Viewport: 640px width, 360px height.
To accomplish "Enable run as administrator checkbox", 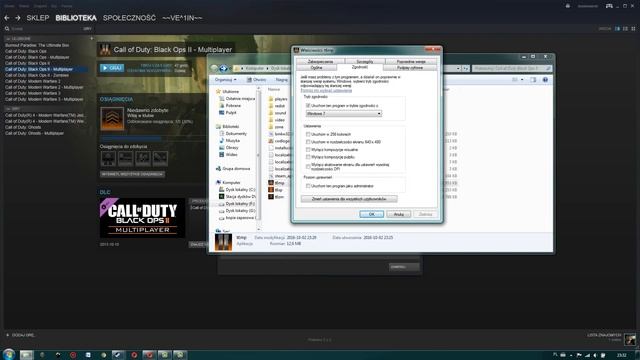I will click(x=308, y=186).
